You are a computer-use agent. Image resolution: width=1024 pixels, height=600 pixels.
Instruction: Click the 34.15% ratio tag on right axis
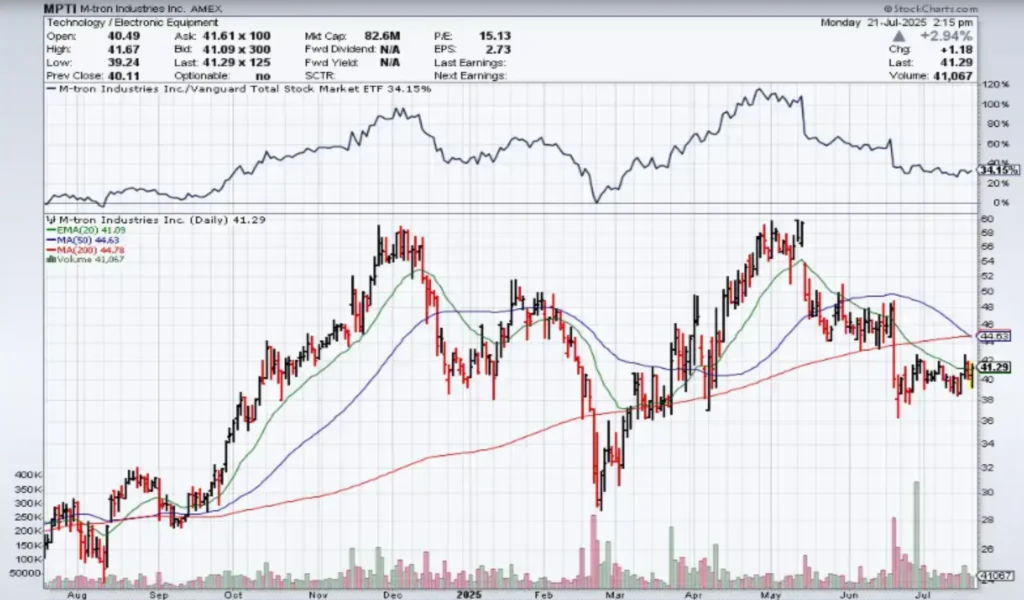point(998,170)
